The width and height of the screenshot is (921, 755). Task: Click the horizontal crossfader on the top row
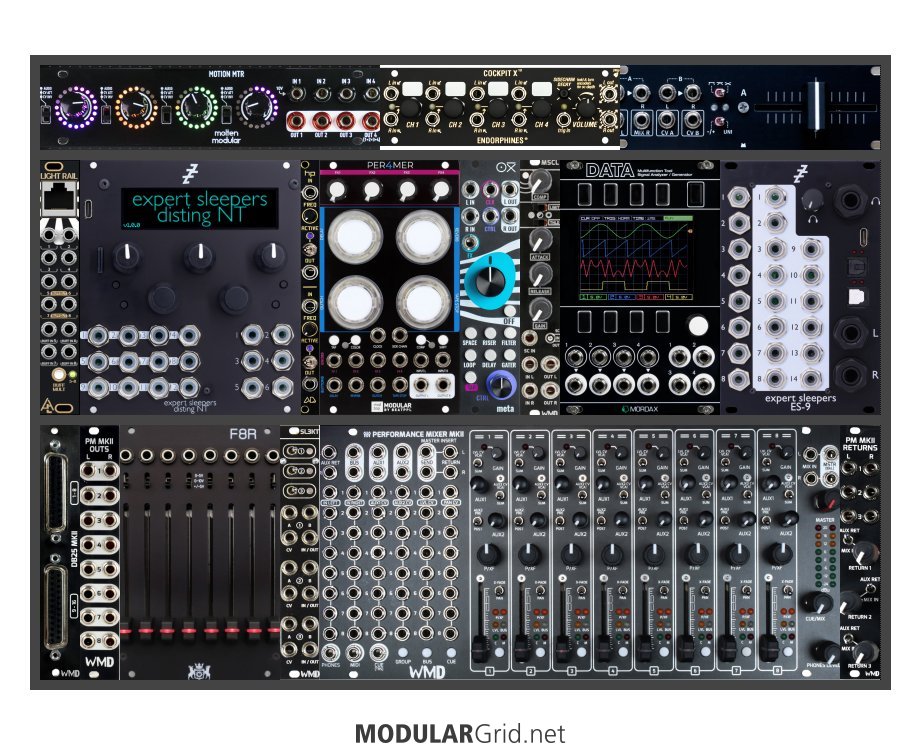[x=815, y=106]
